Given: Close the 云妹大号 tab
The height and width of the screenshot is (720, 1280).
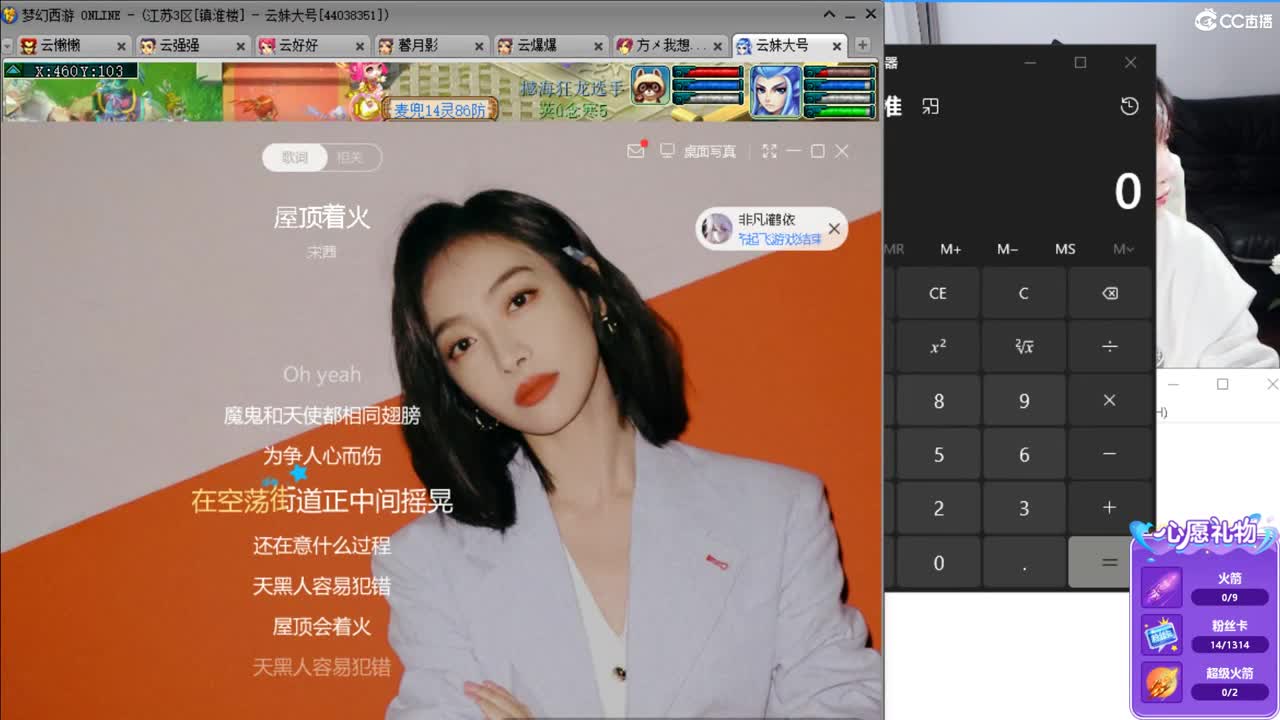Looking at the screenshot, I should click(836, 46).
